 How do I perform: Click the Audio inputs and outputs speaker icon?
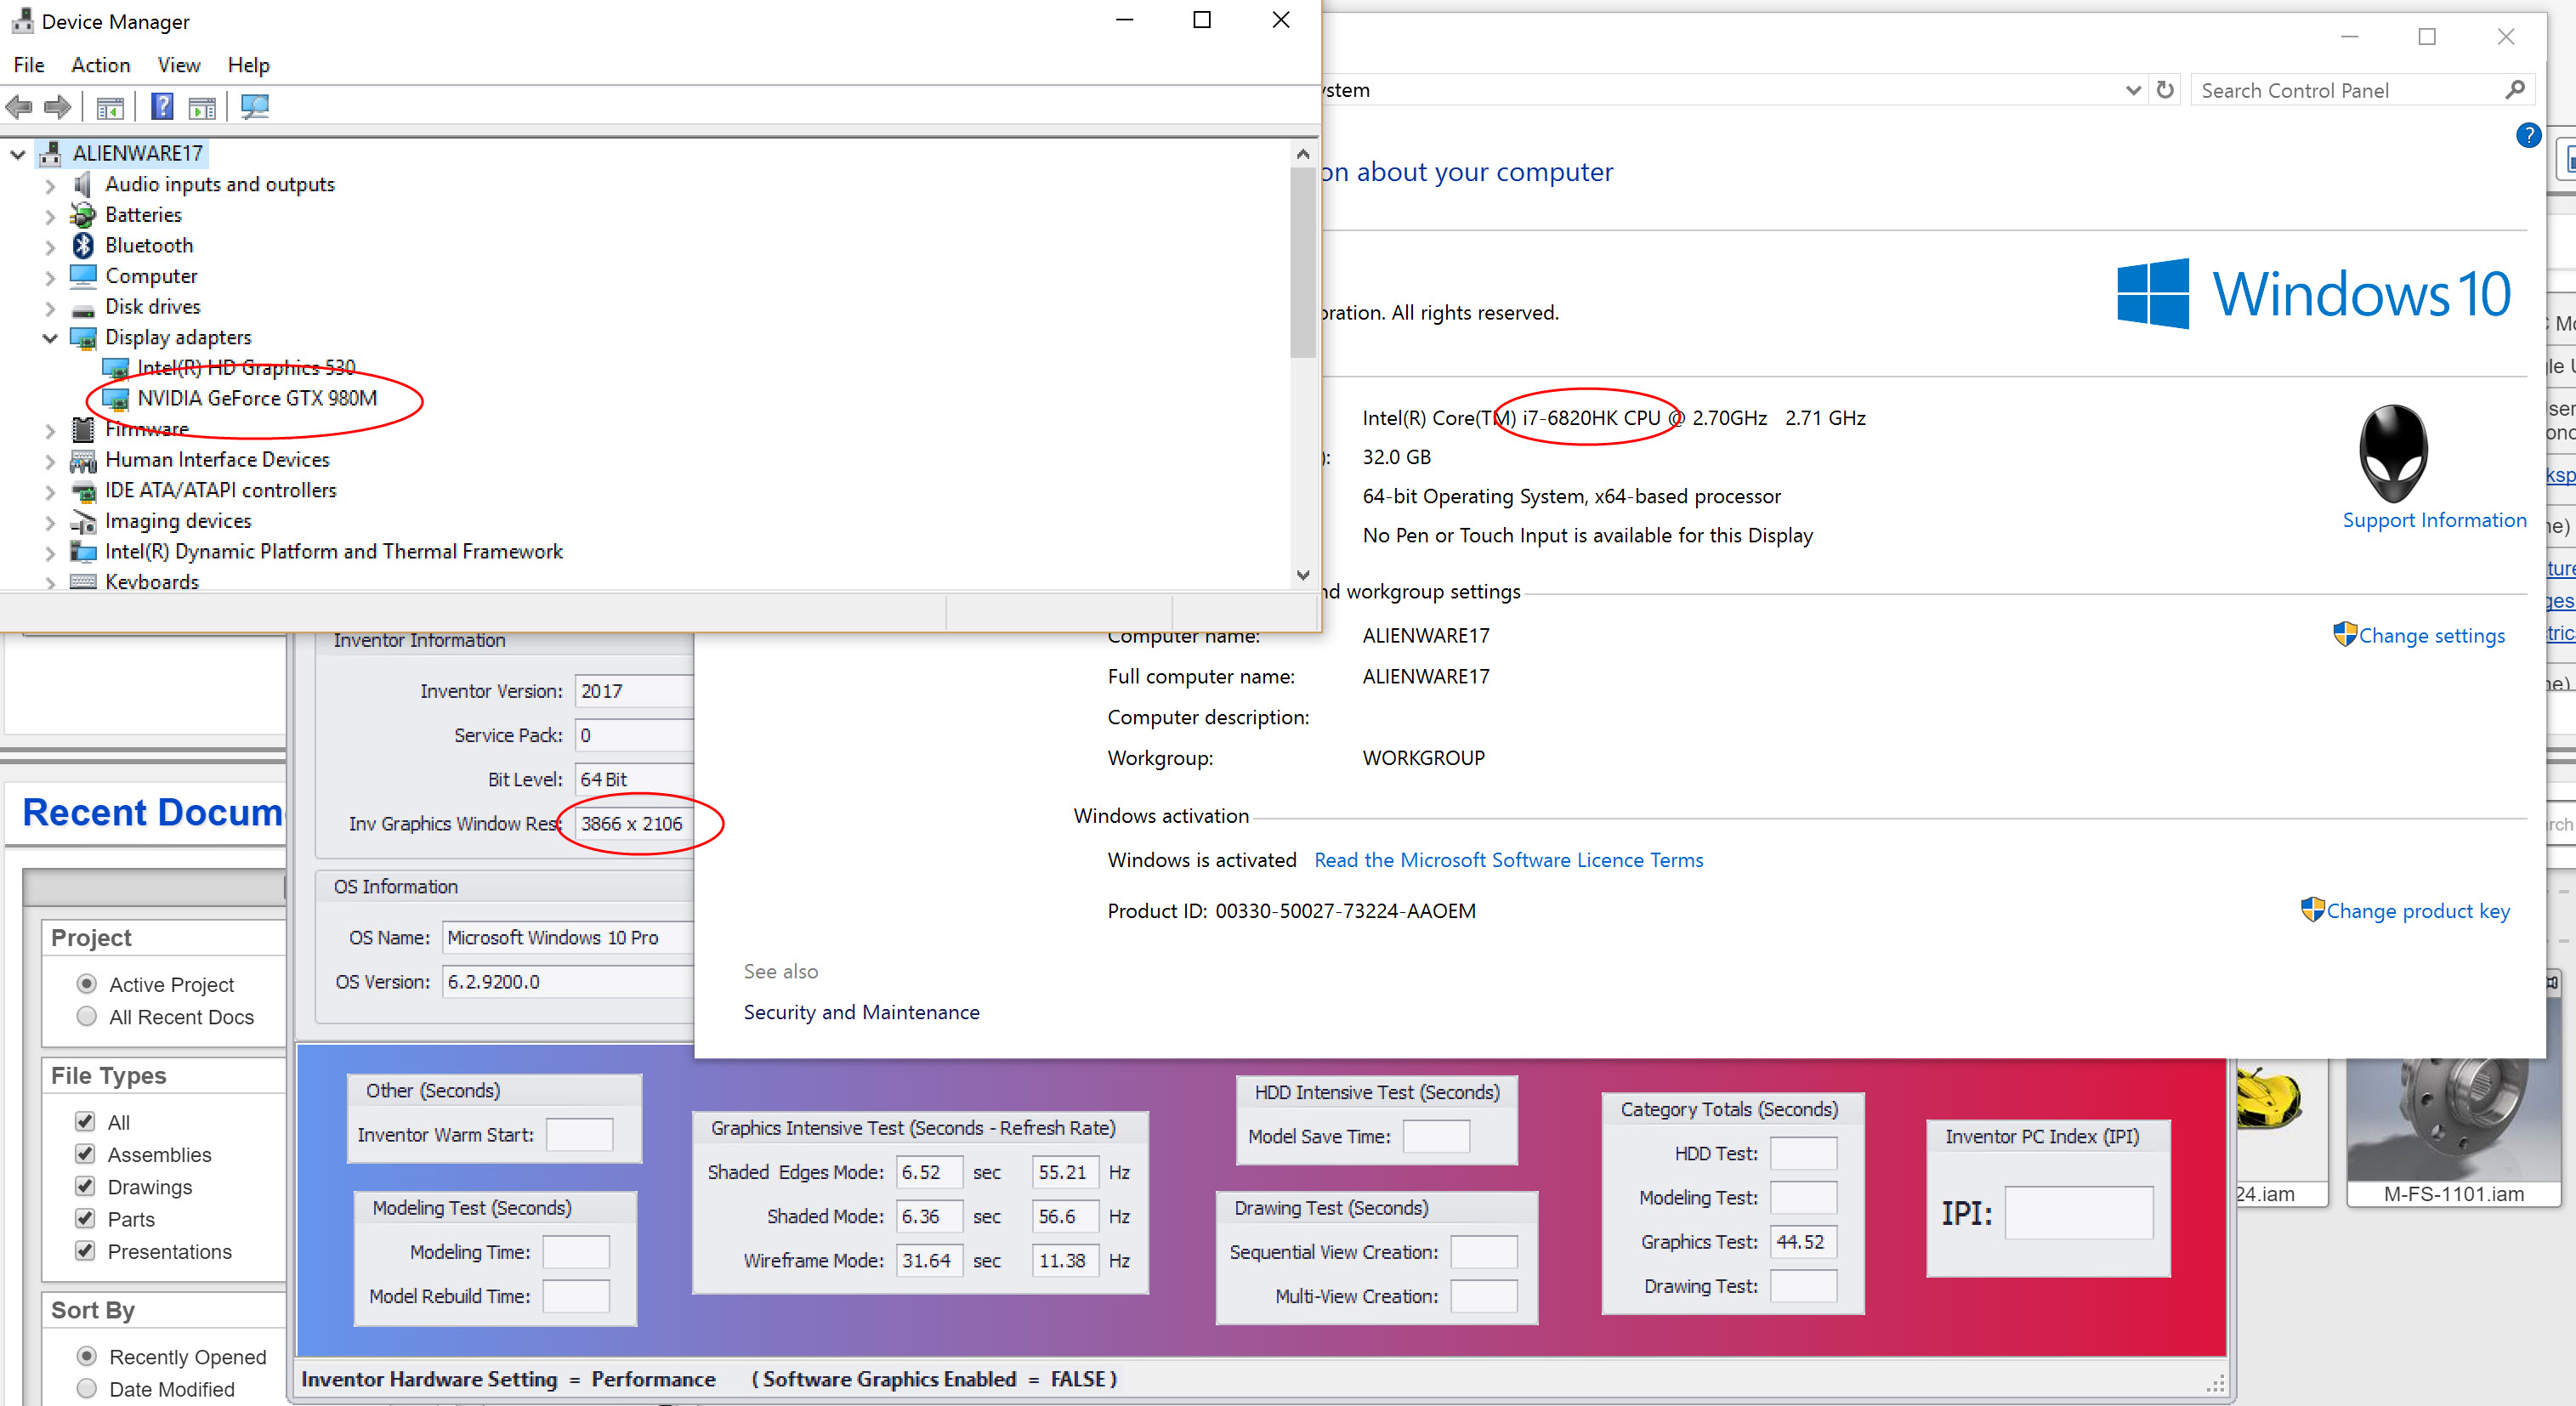pos(83,184)
